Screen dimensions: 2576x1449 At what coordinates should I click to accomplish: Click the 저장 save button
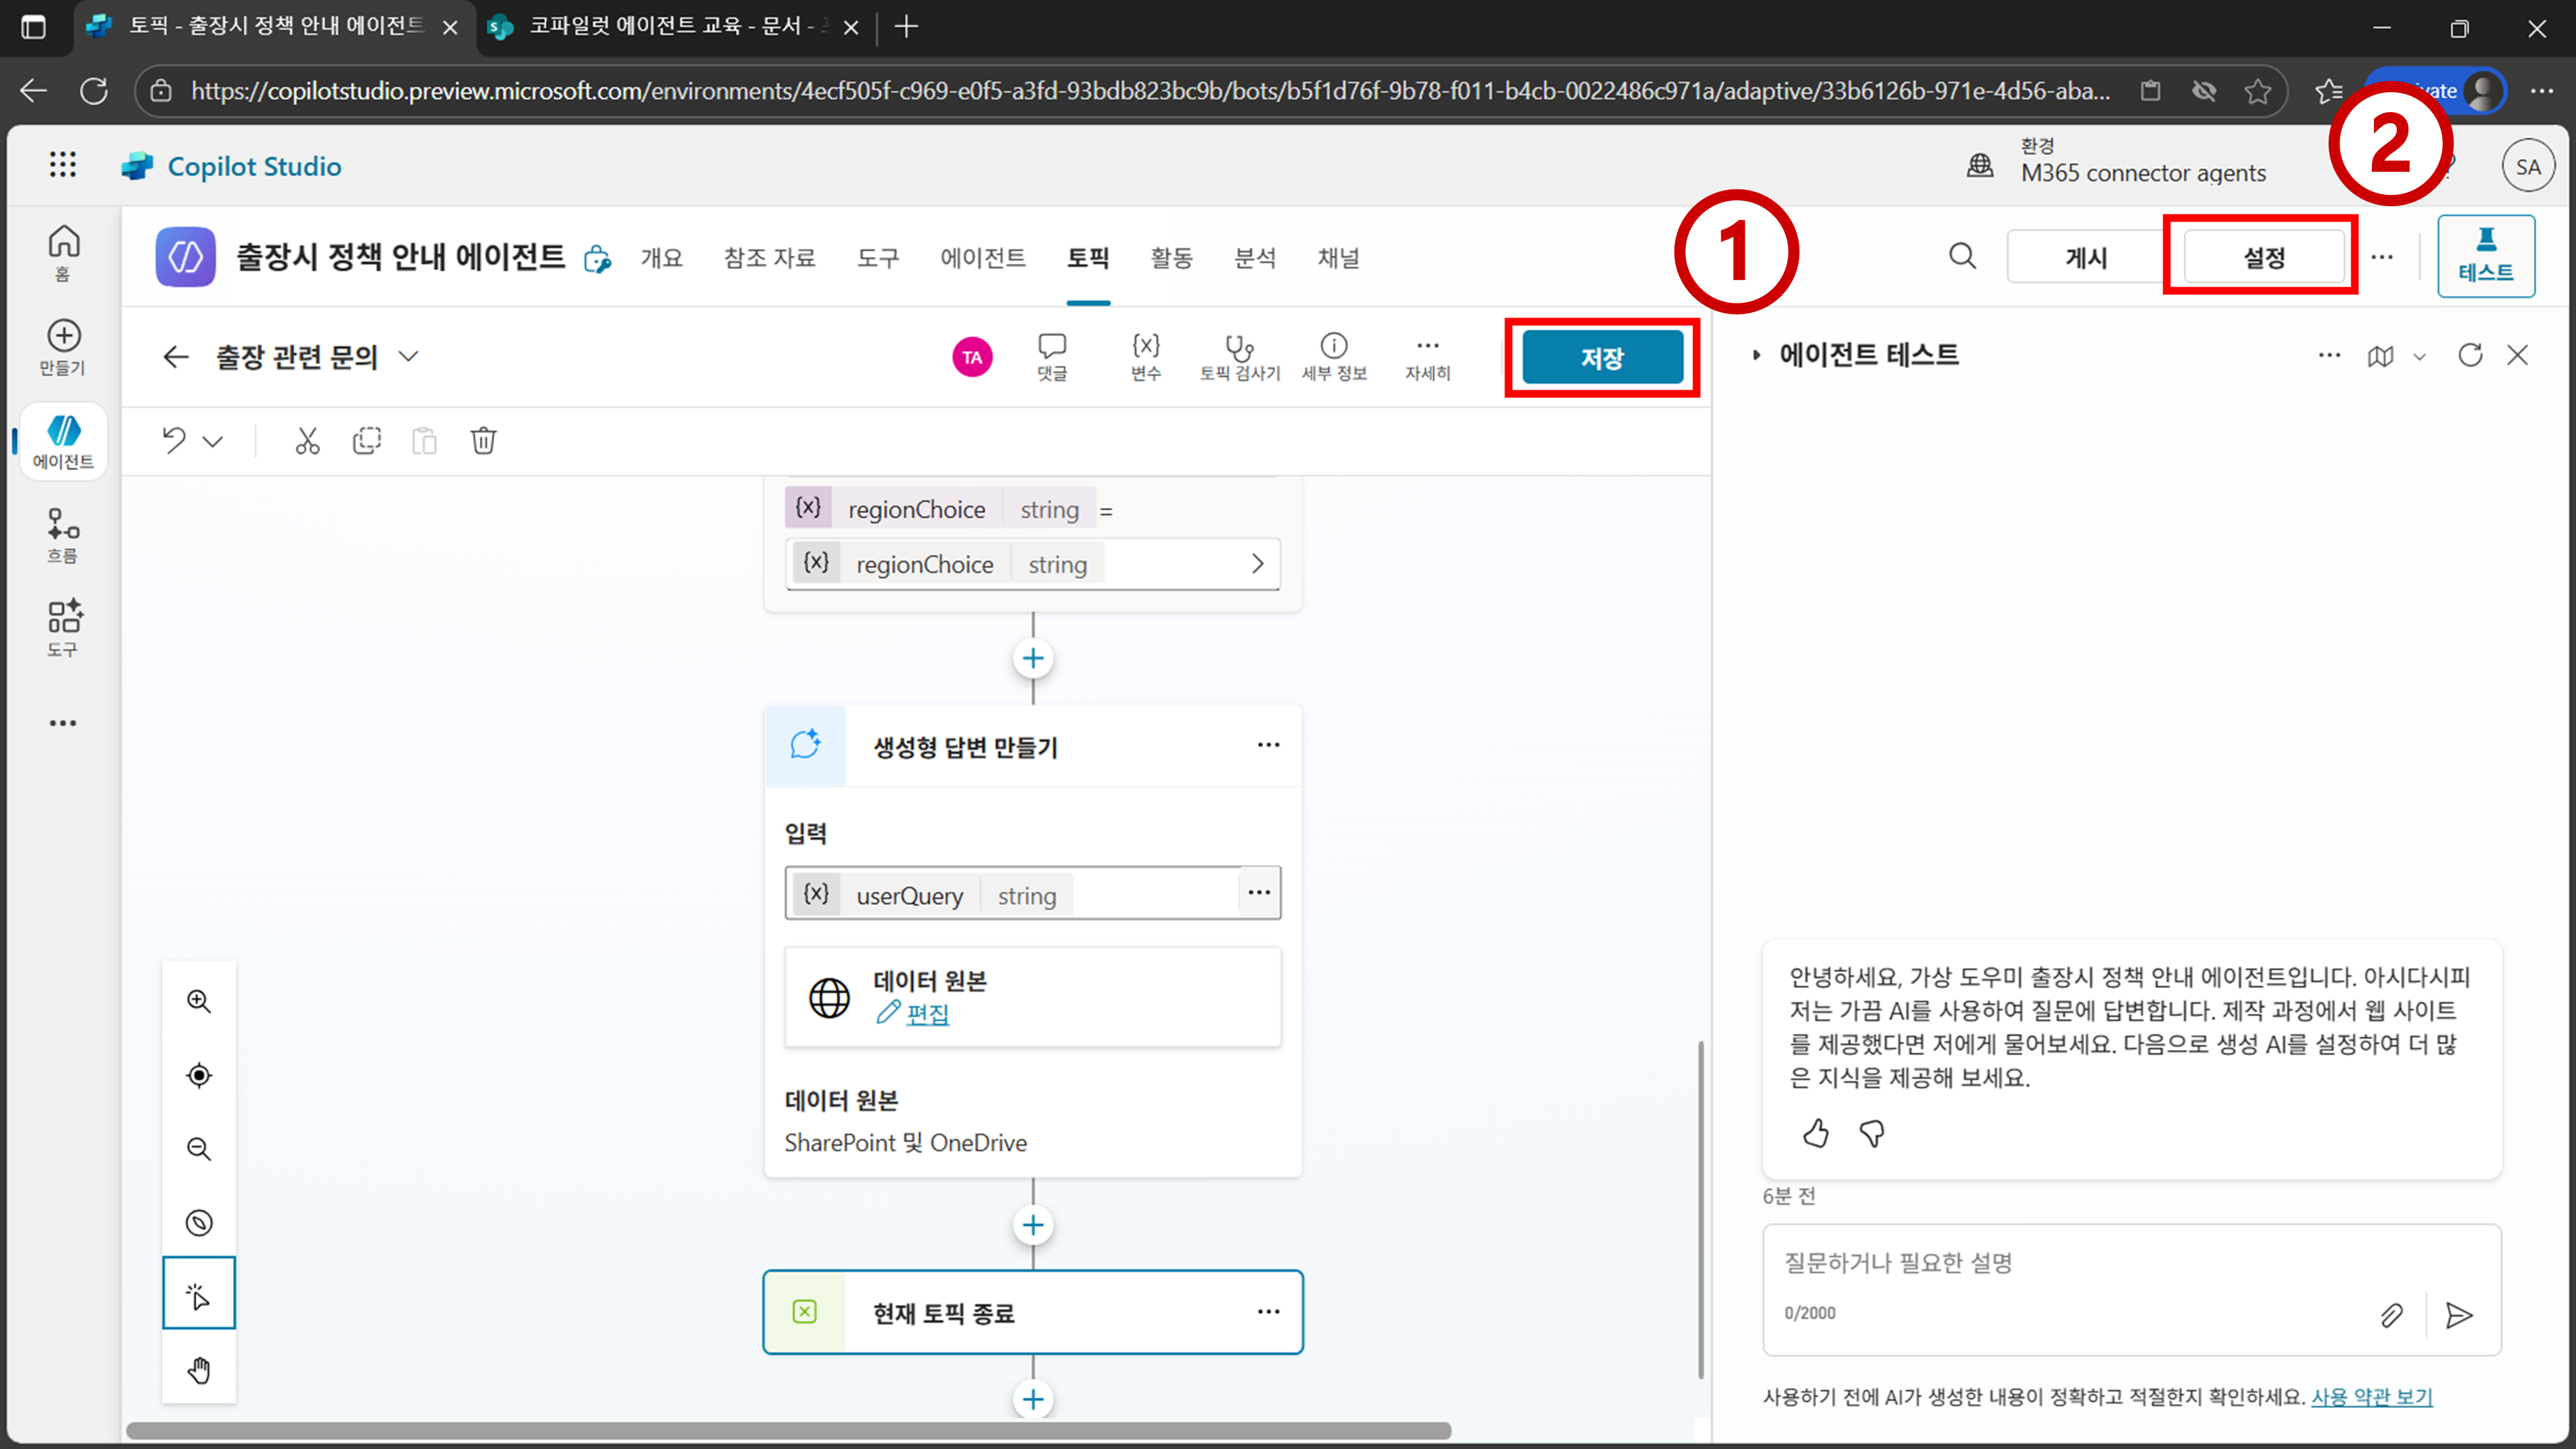pyautogui.click(x=1602, y=358)
